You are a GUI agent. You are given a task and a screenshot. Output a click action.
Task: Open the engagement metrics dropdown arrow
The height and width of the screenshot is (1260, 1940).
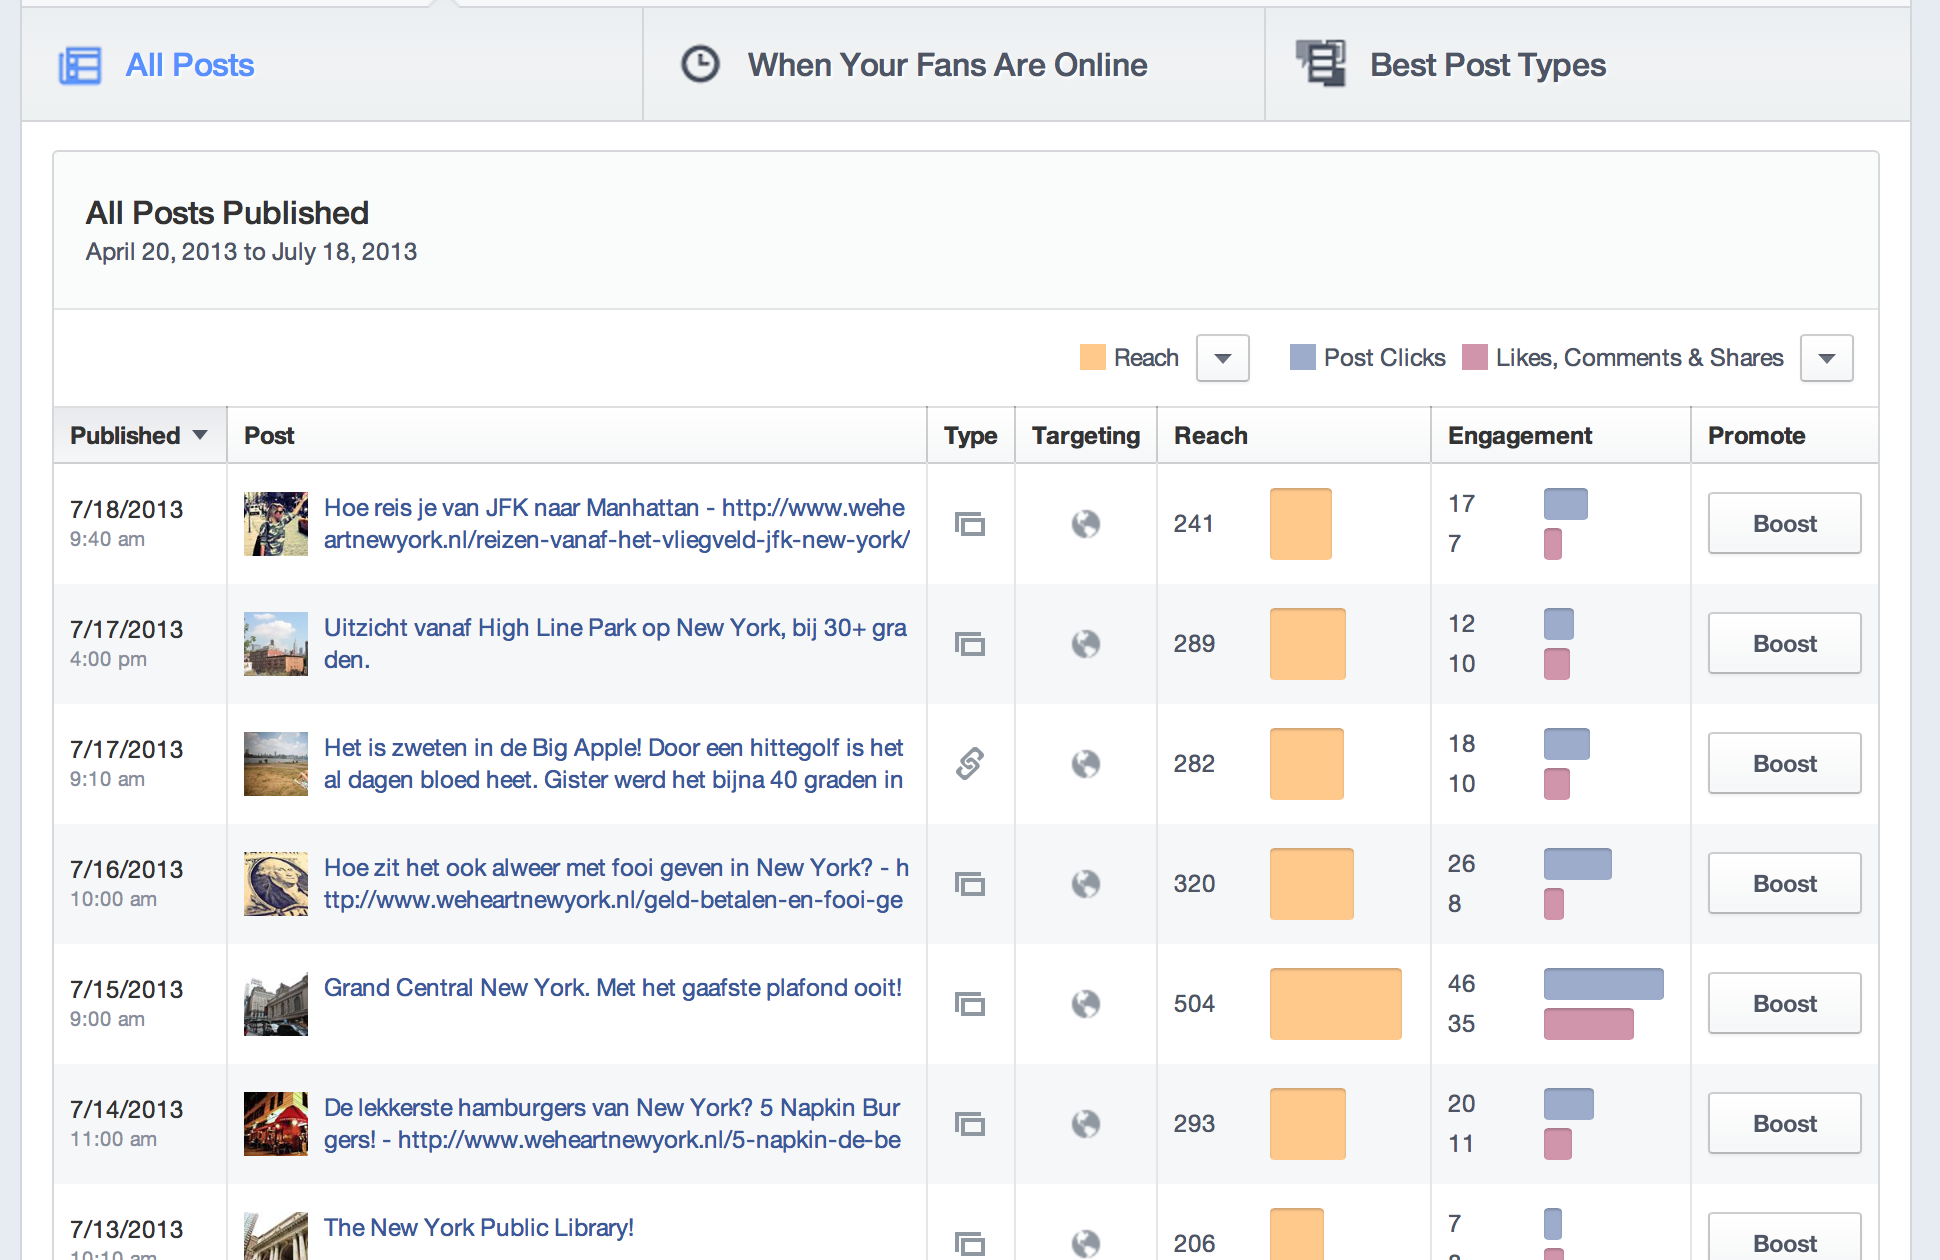(1826, 358)
